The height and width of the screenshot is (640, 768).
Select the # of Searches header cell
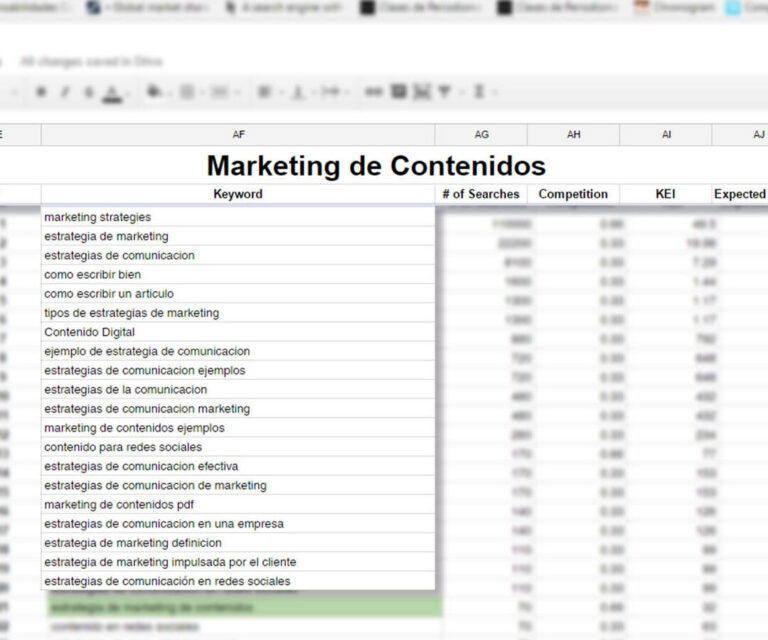[481, 194]
